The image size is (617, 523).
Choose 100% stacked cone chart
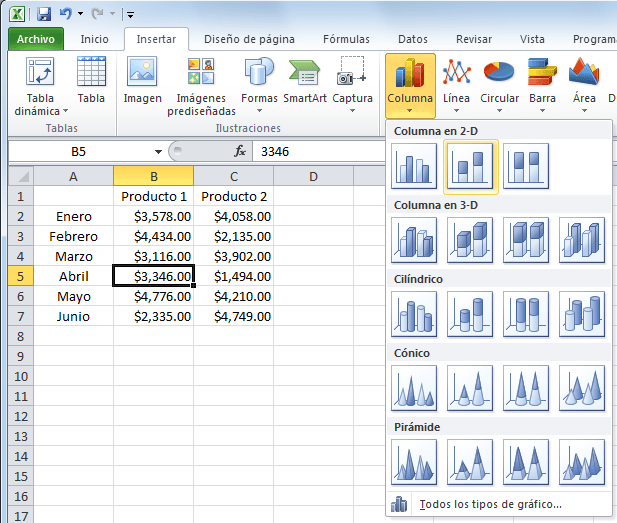[x=526, y=388]
